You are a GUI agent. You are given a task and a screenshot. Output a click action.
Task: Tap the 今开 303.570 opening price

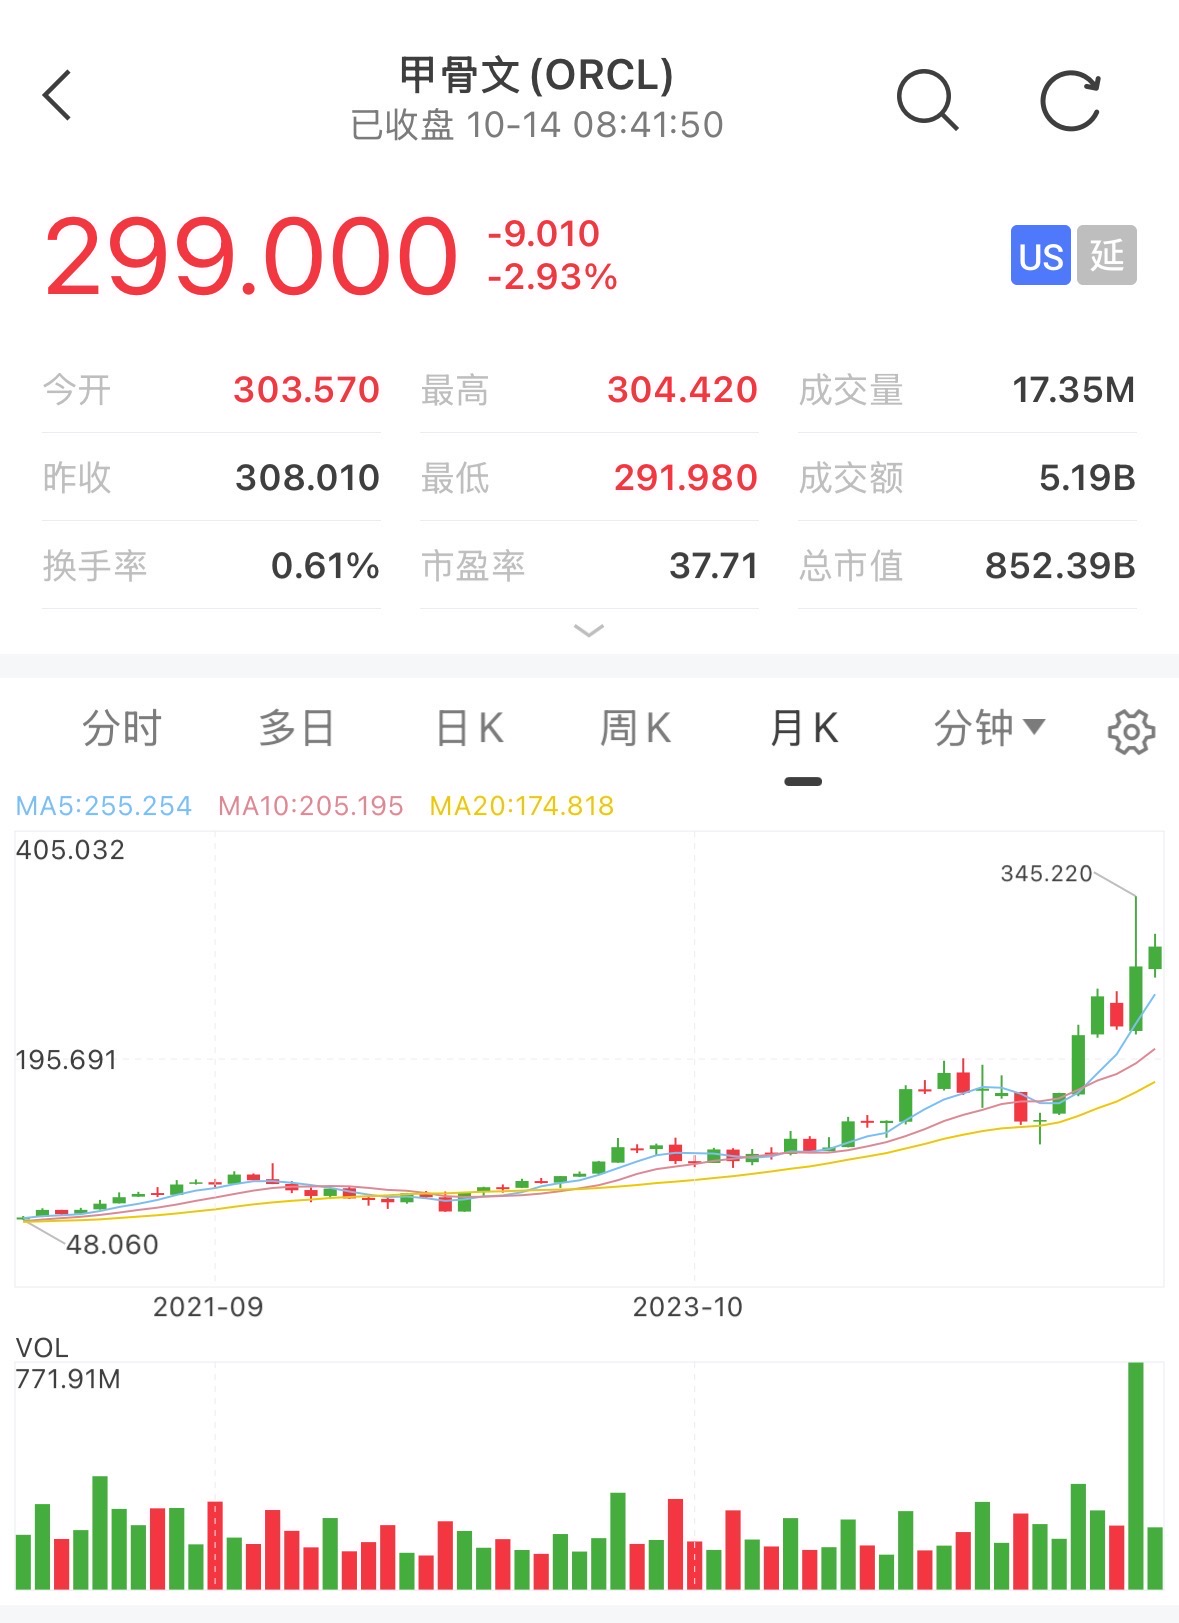point(306,390)
